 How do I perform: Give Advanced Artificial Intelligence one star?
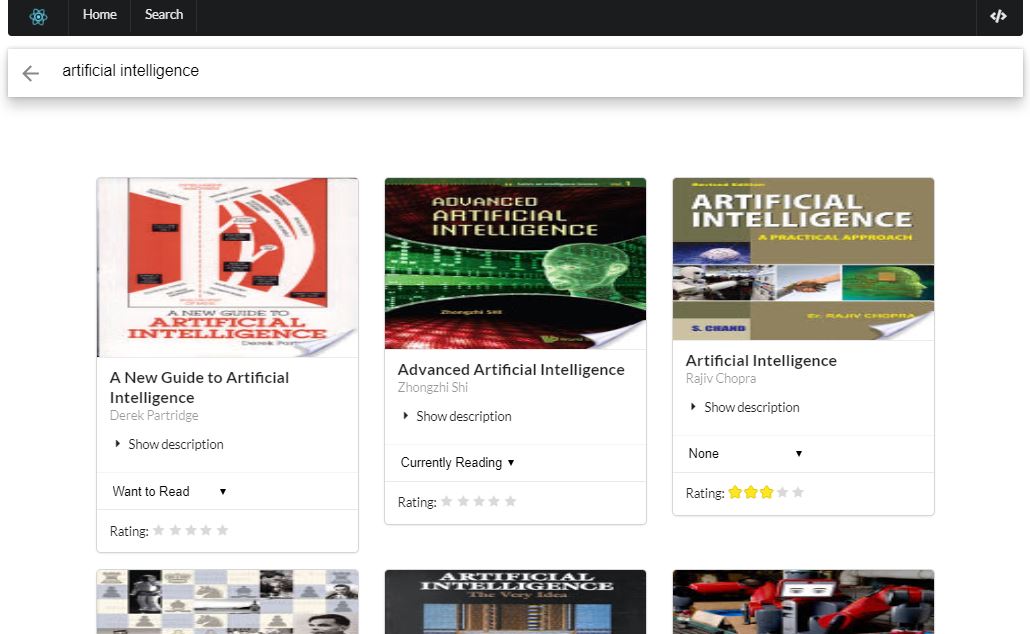tap(447, 501)
